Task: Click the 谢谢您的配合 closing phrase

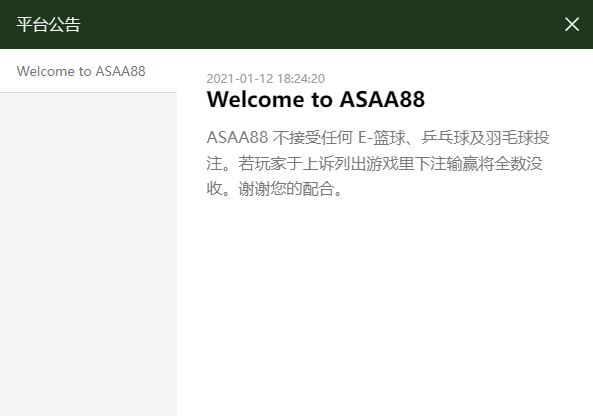Action: point(286,188)
